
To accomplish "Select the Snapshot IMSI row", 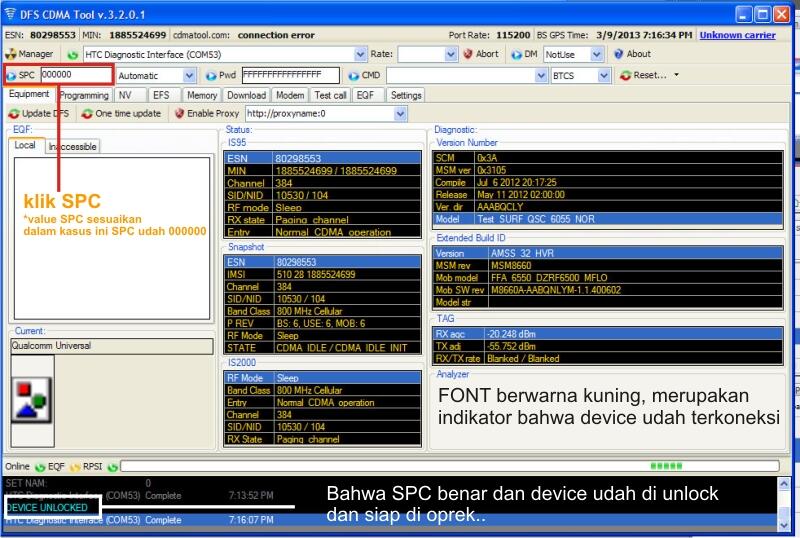I will coord(323,275).
